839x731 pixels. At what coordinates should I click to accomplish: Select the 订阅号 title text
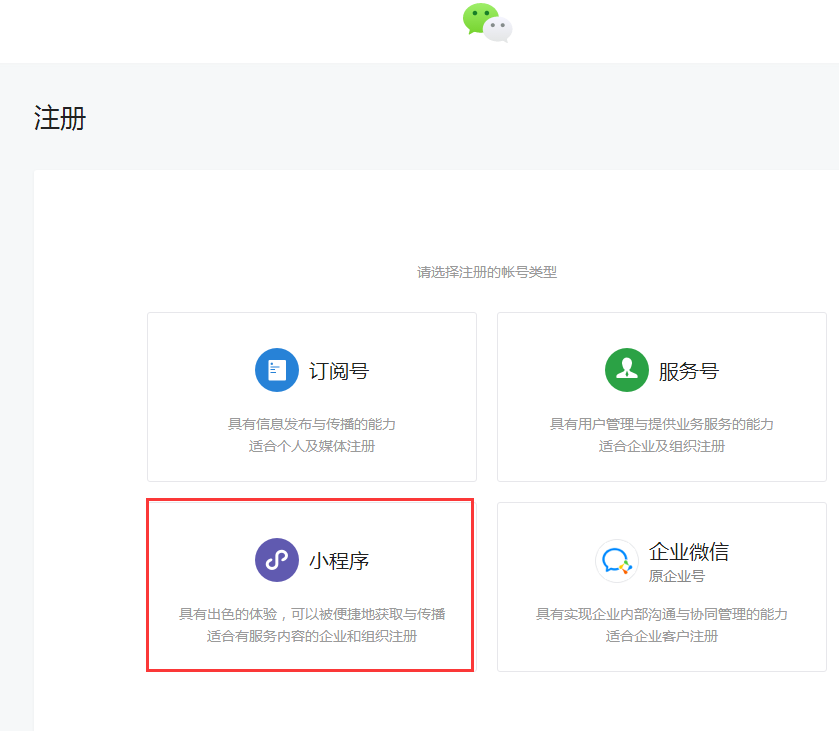338,371
